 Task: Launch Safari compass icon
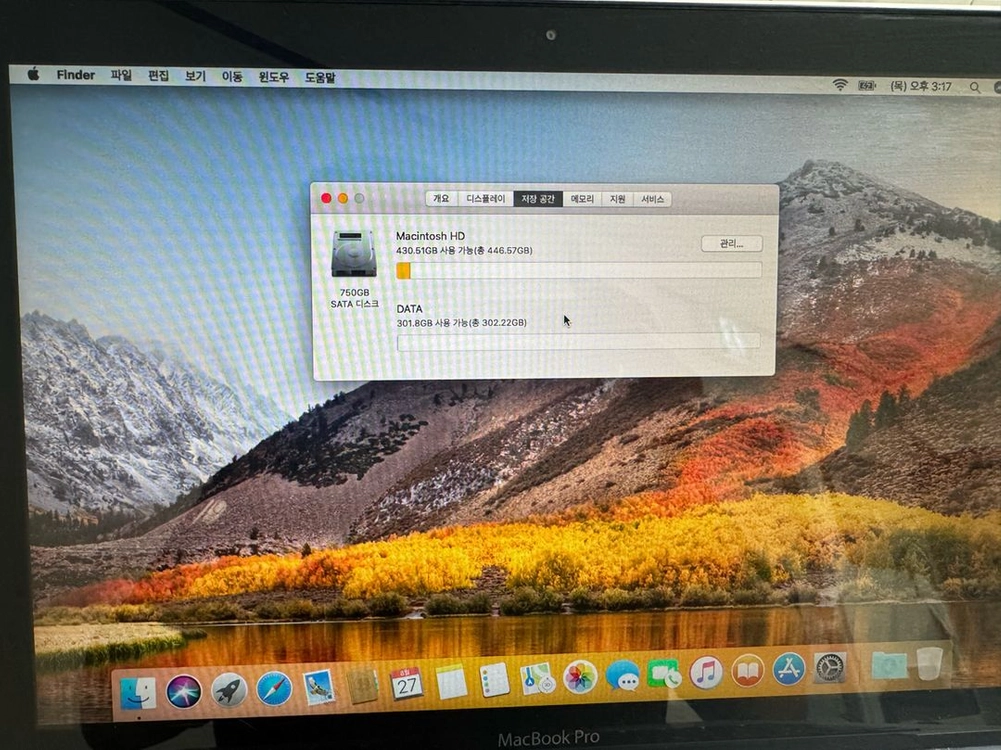[274, 689]
